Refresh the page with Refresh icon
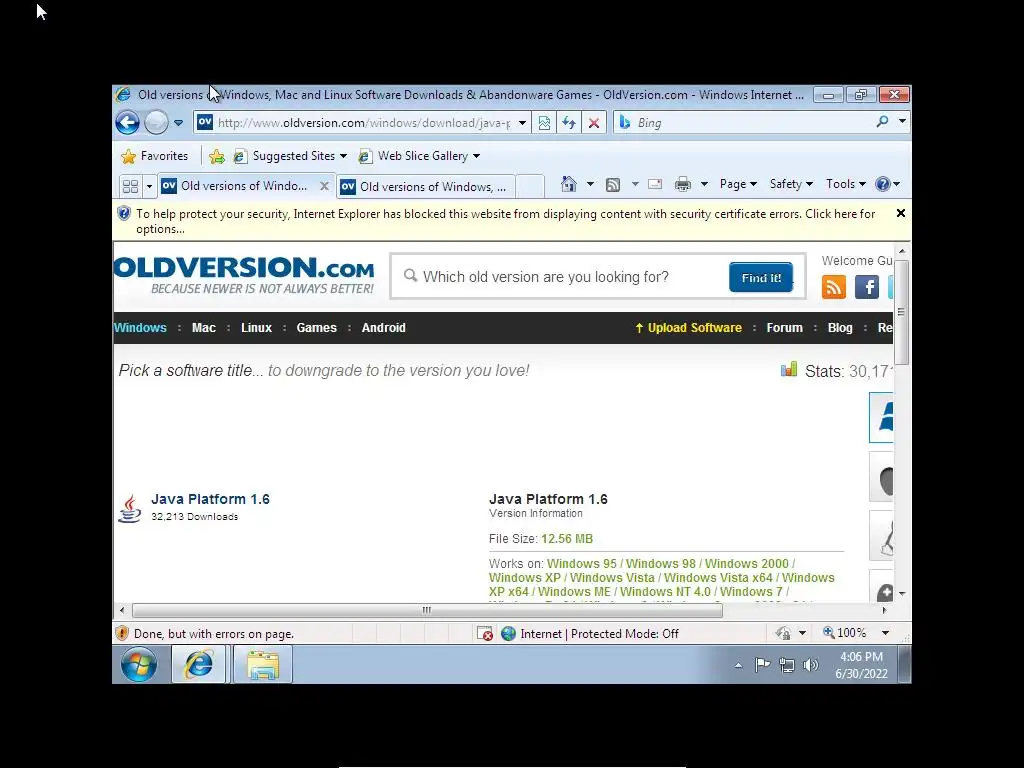Screen dimensions: 1024x768 [569, 123]
